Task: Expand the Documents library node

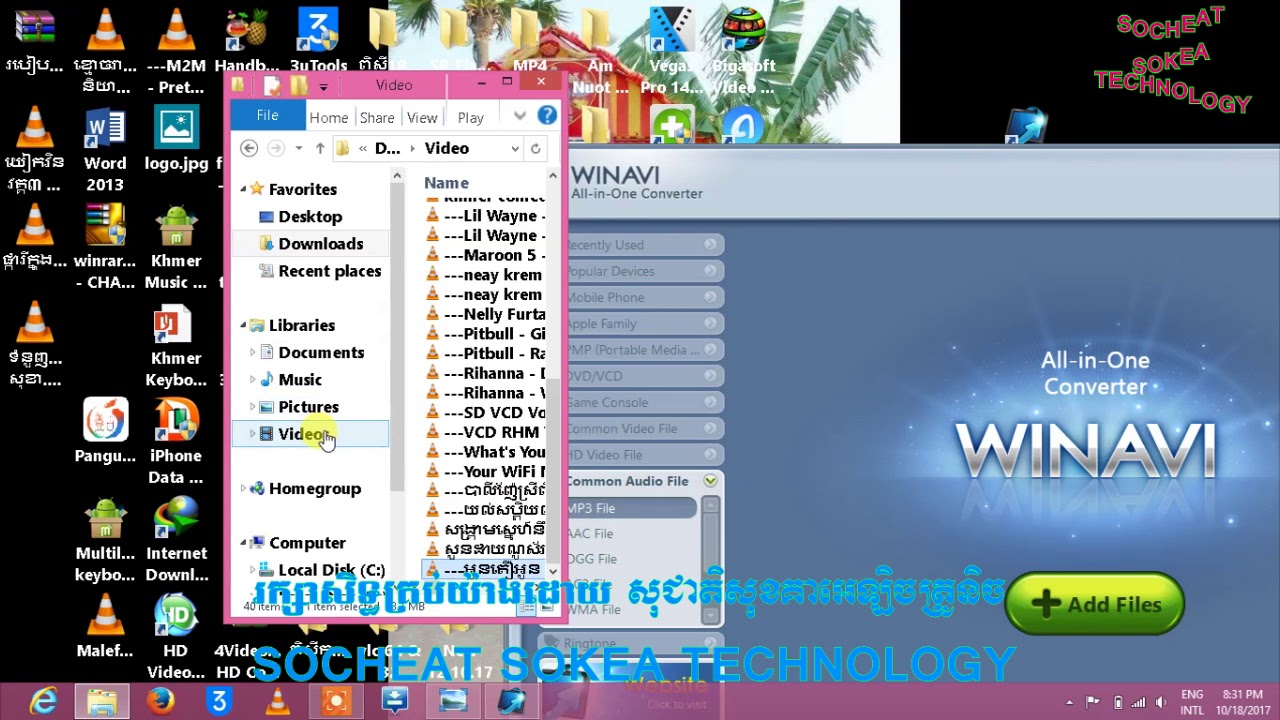Action: (x=252, y=352)
